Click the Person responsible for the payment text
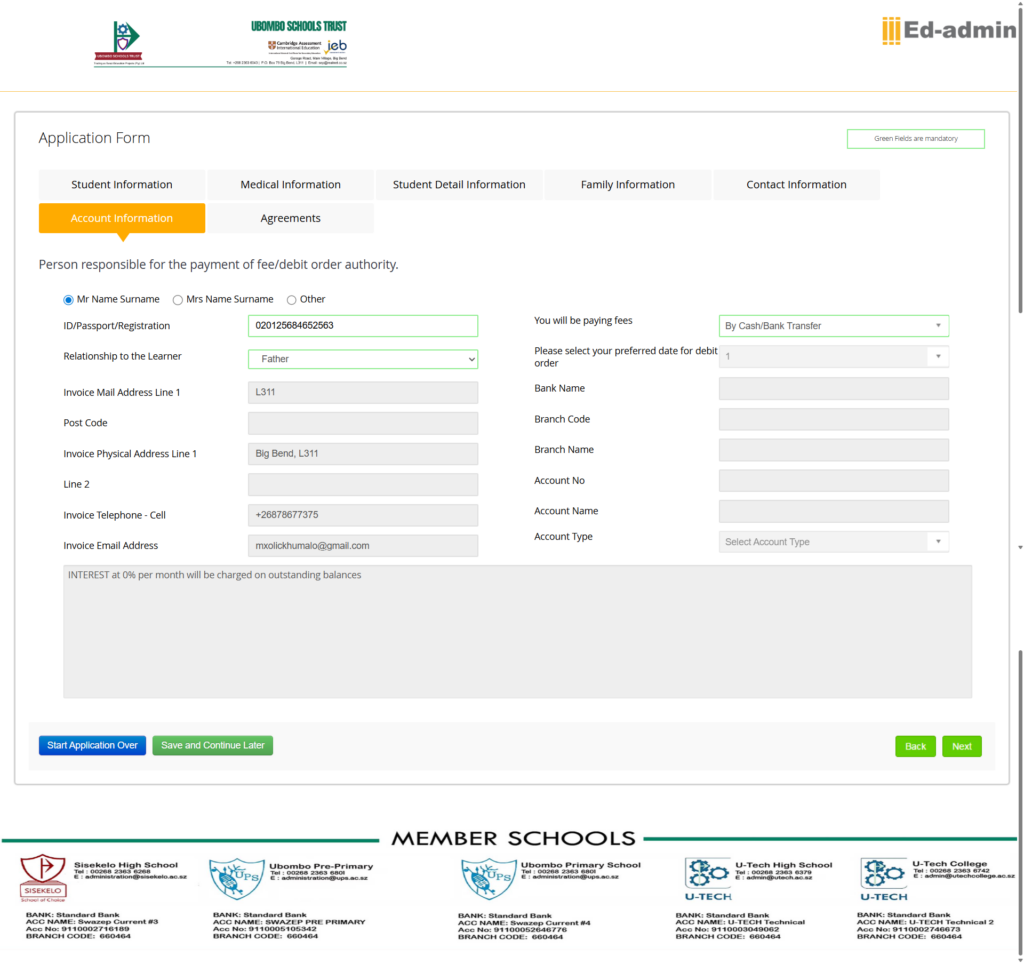The width and height of the screenshot is (1024, 964). tap(218, 265)
